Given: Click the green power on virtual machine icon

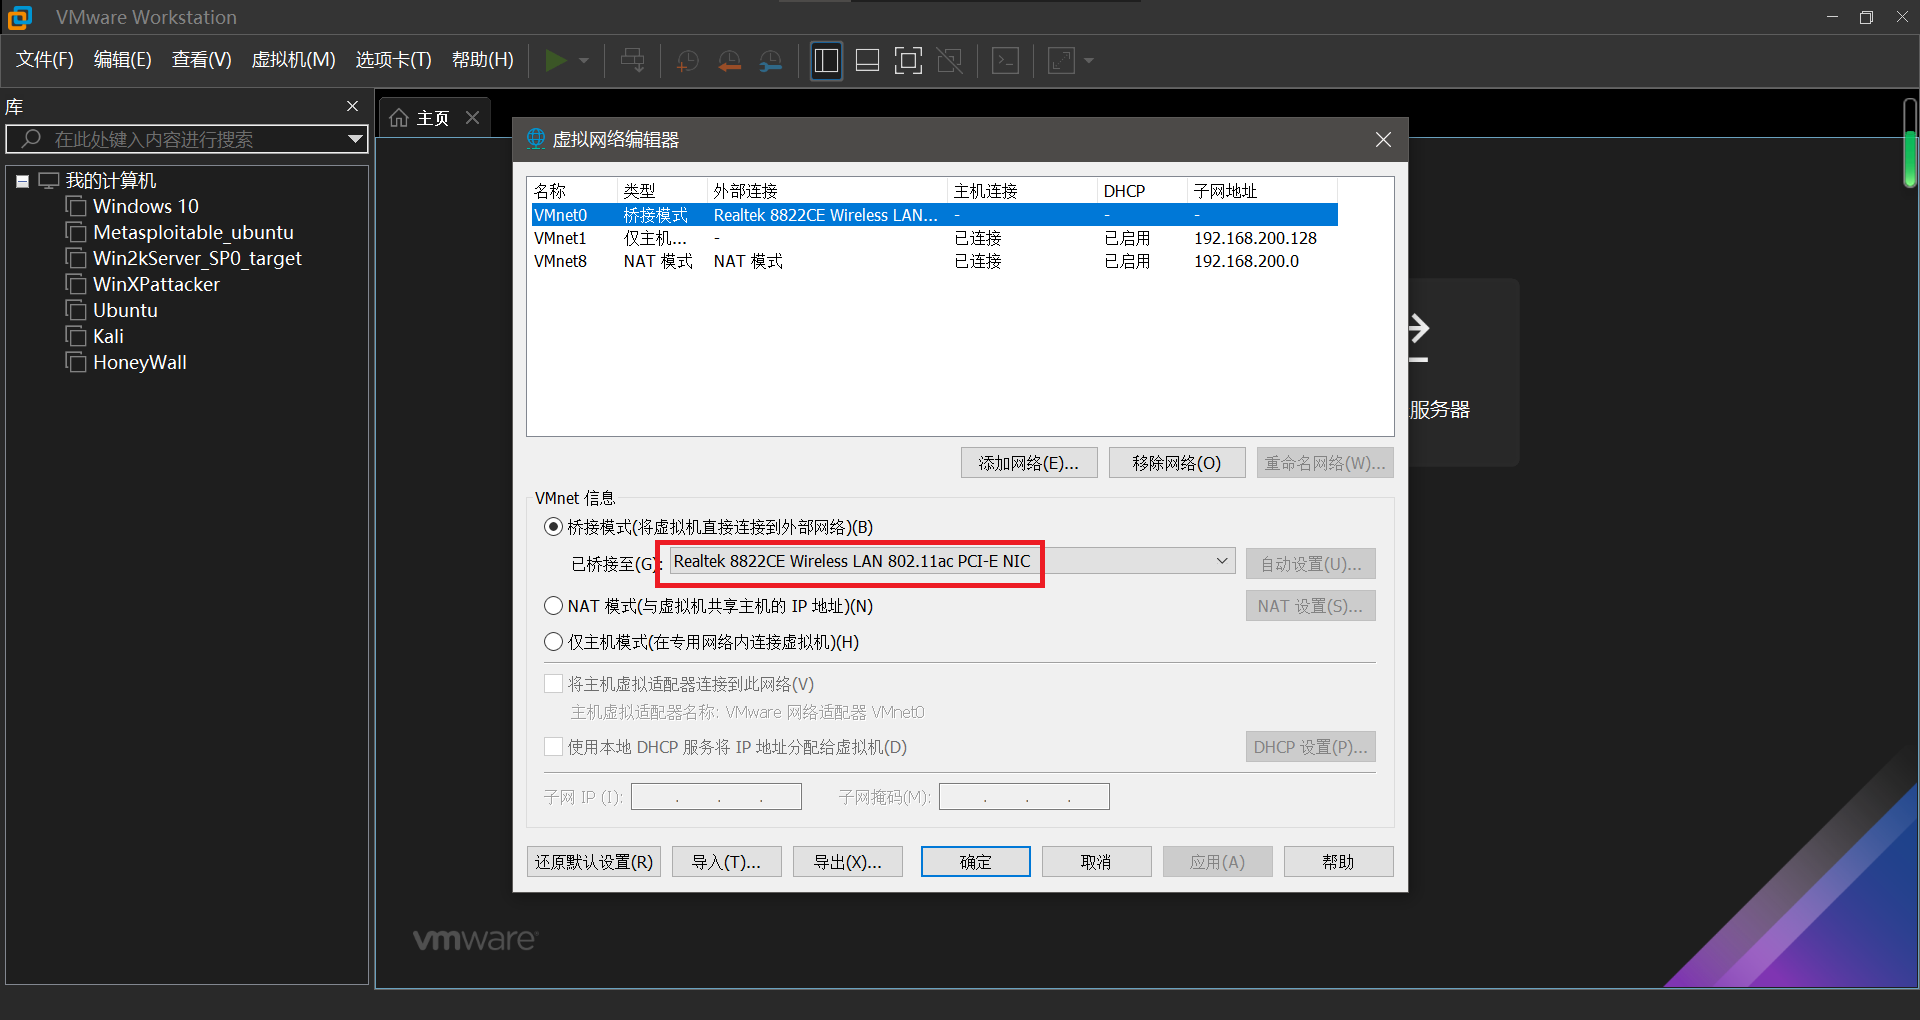Looking at the screenshot, I should [x=555, y=61].
